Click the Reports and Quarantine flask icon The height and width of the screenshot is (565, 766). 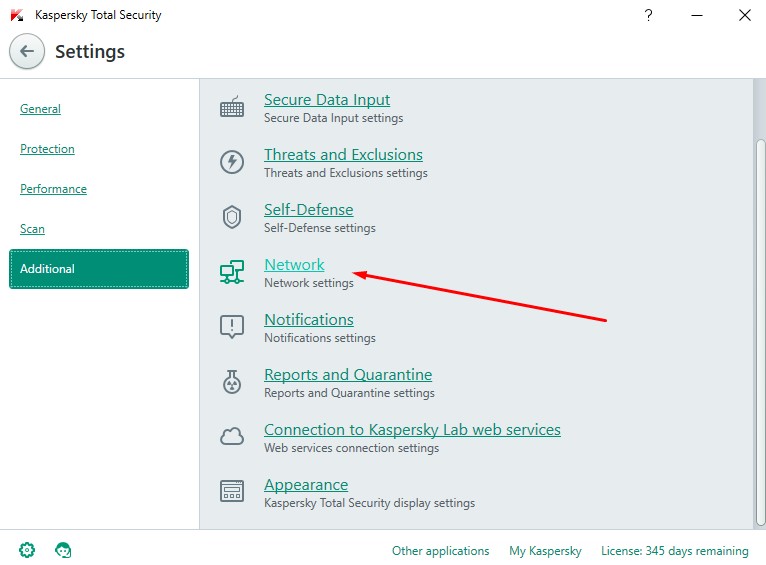point(232,382)
